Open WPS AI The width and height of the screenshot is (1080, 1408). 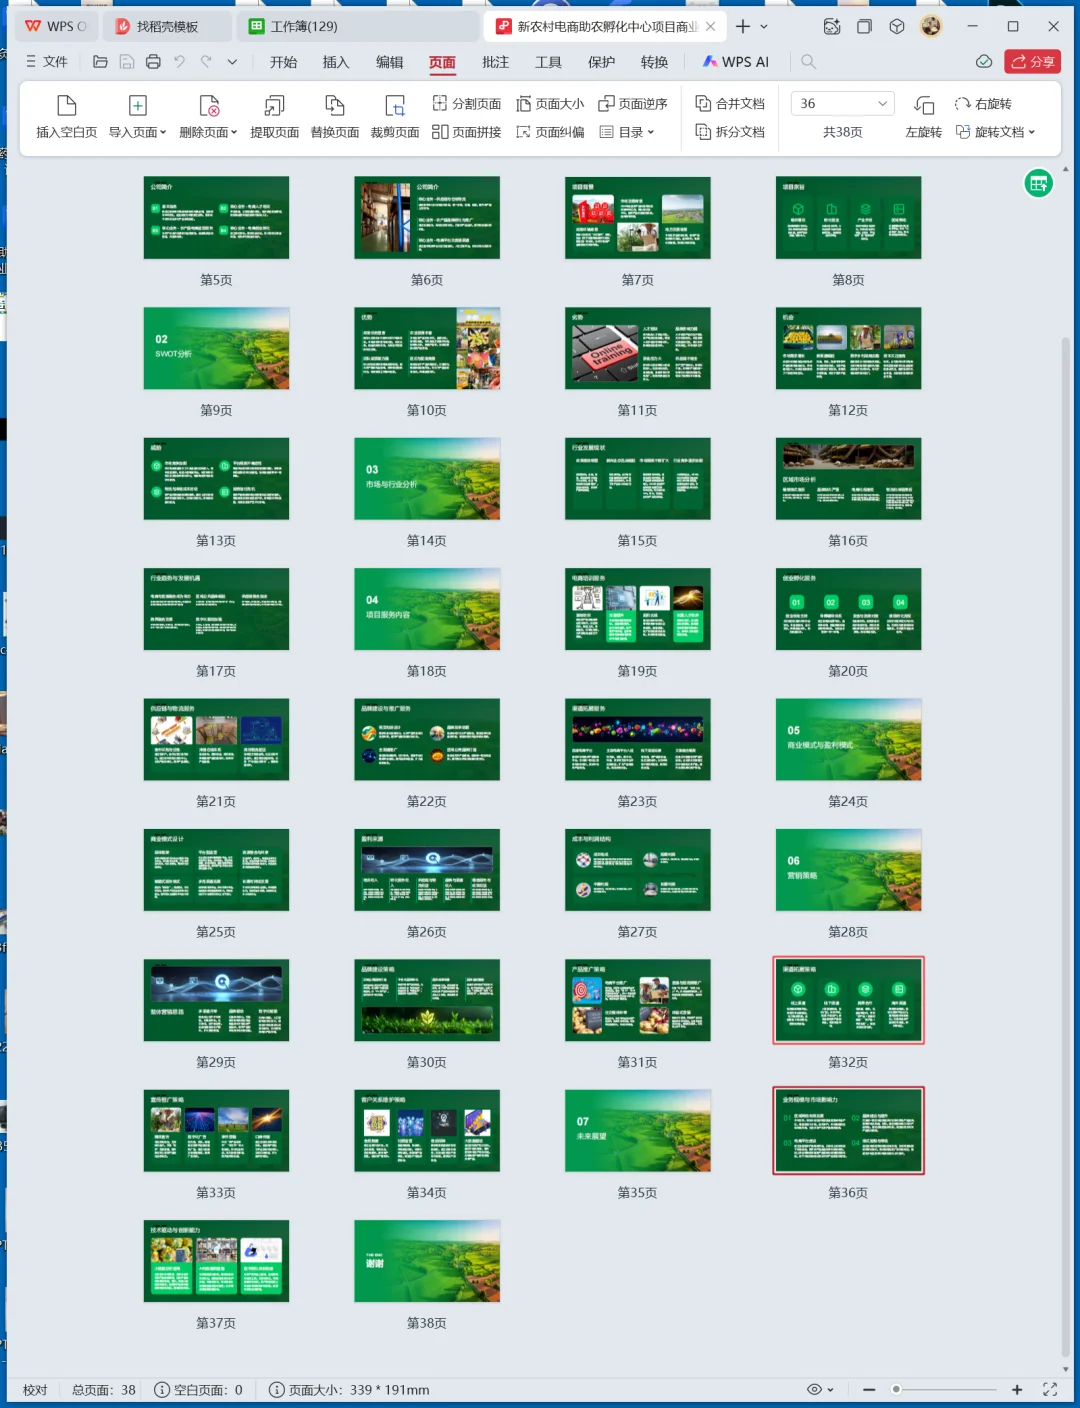(x=736, y=62)
